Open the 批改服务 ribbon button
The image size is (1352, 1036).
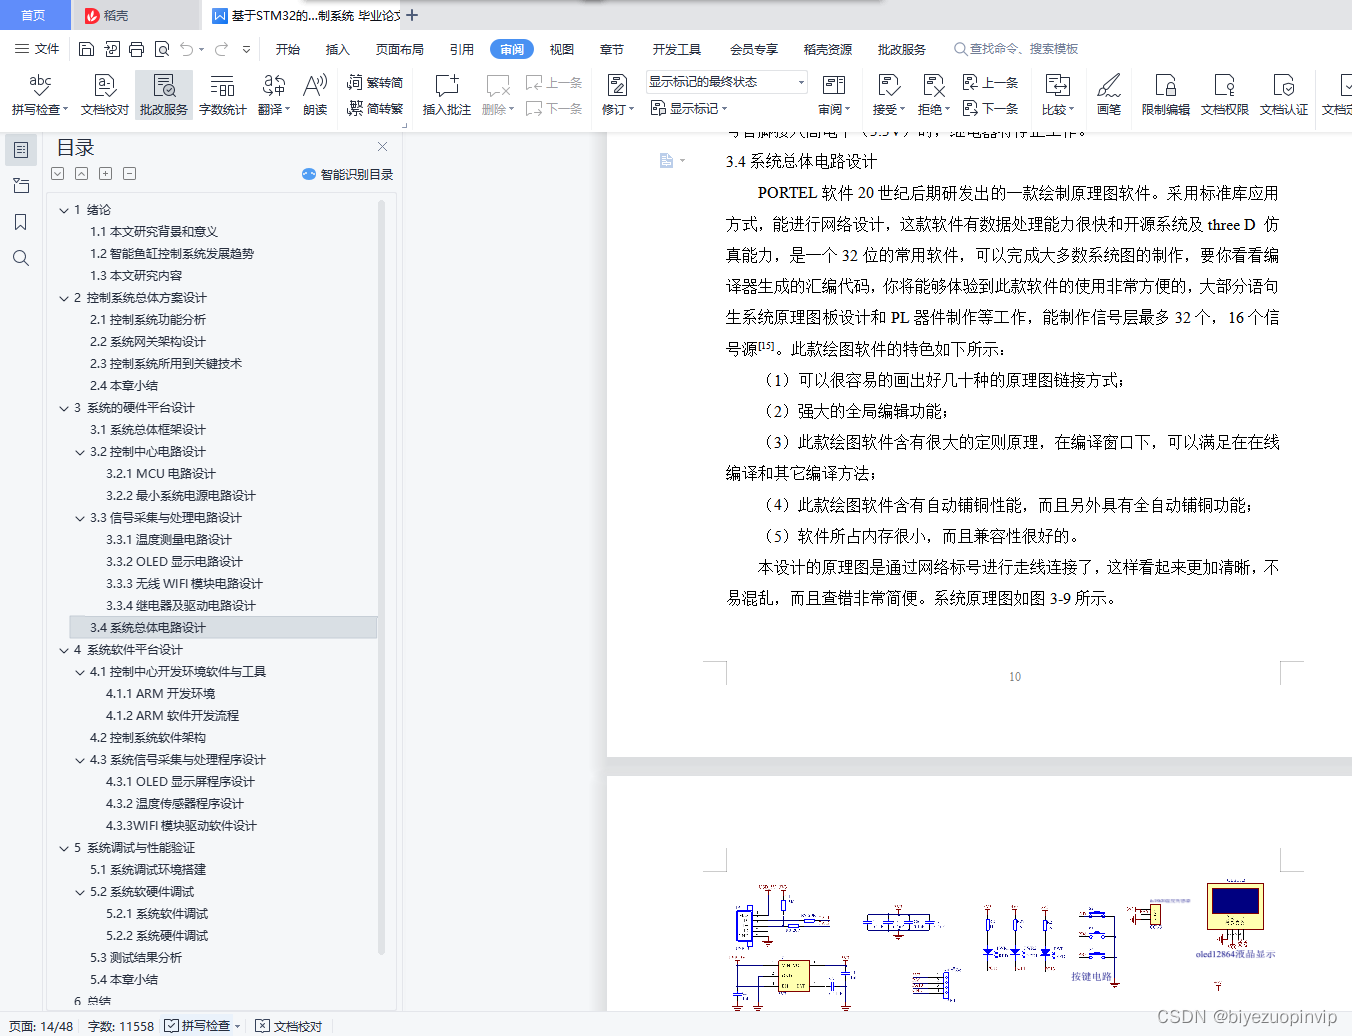(x=164, y=95)
